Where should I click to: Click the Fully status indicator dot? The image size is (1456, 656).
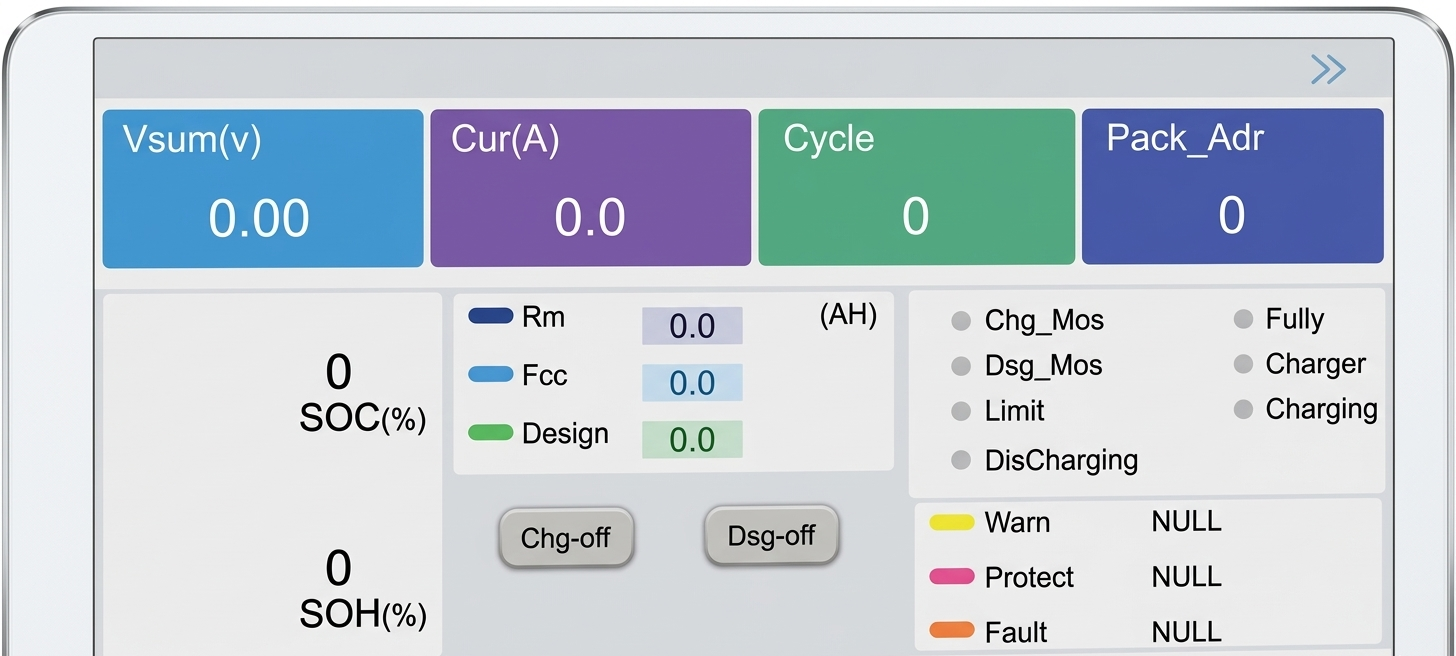[1243, 319]
